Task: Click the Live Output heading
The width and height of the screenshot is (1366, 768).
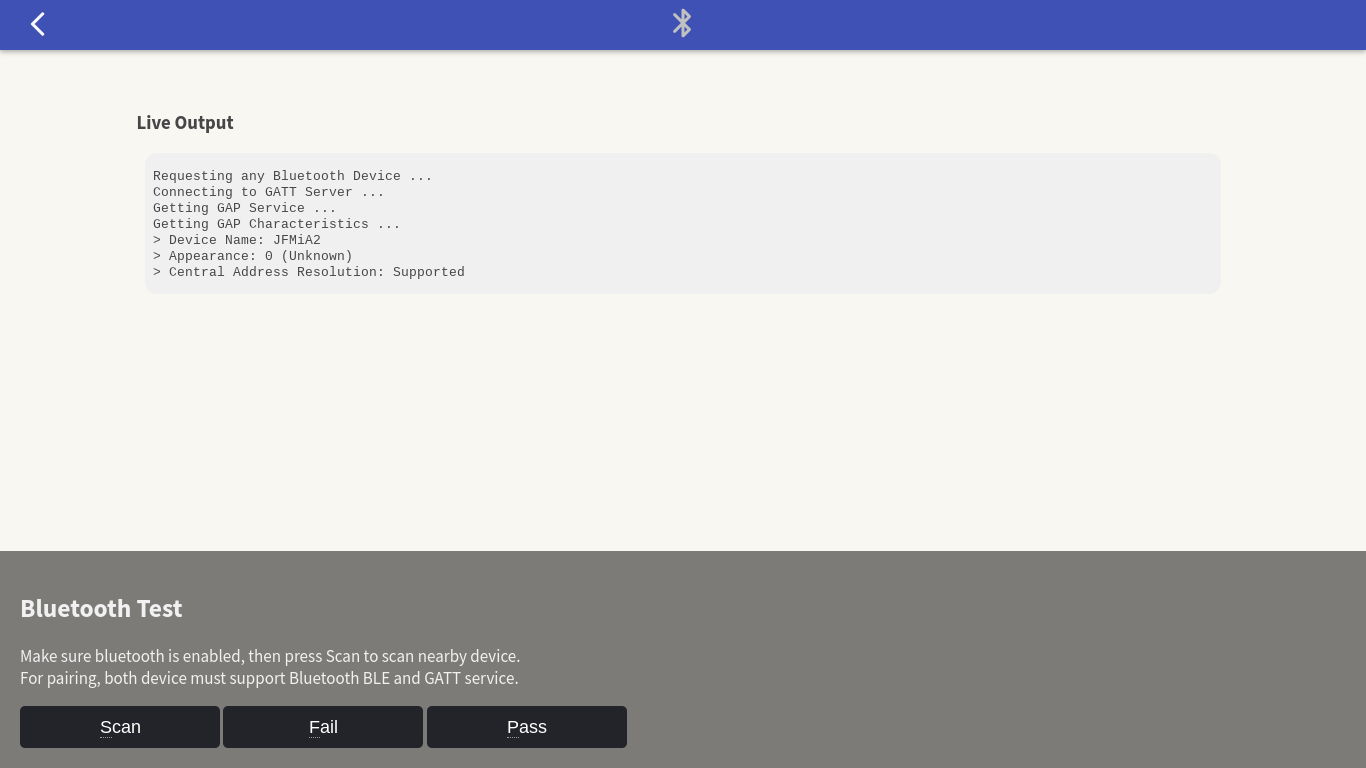Action: point(185,122)
